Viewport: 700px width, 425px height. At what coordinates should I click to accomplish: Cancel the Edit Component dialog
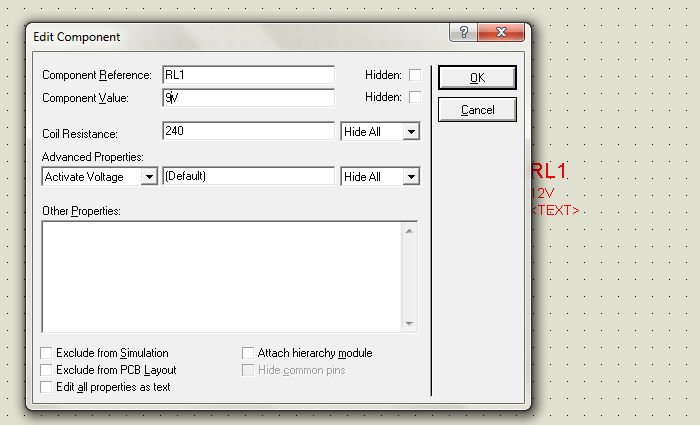click(477, 110)
